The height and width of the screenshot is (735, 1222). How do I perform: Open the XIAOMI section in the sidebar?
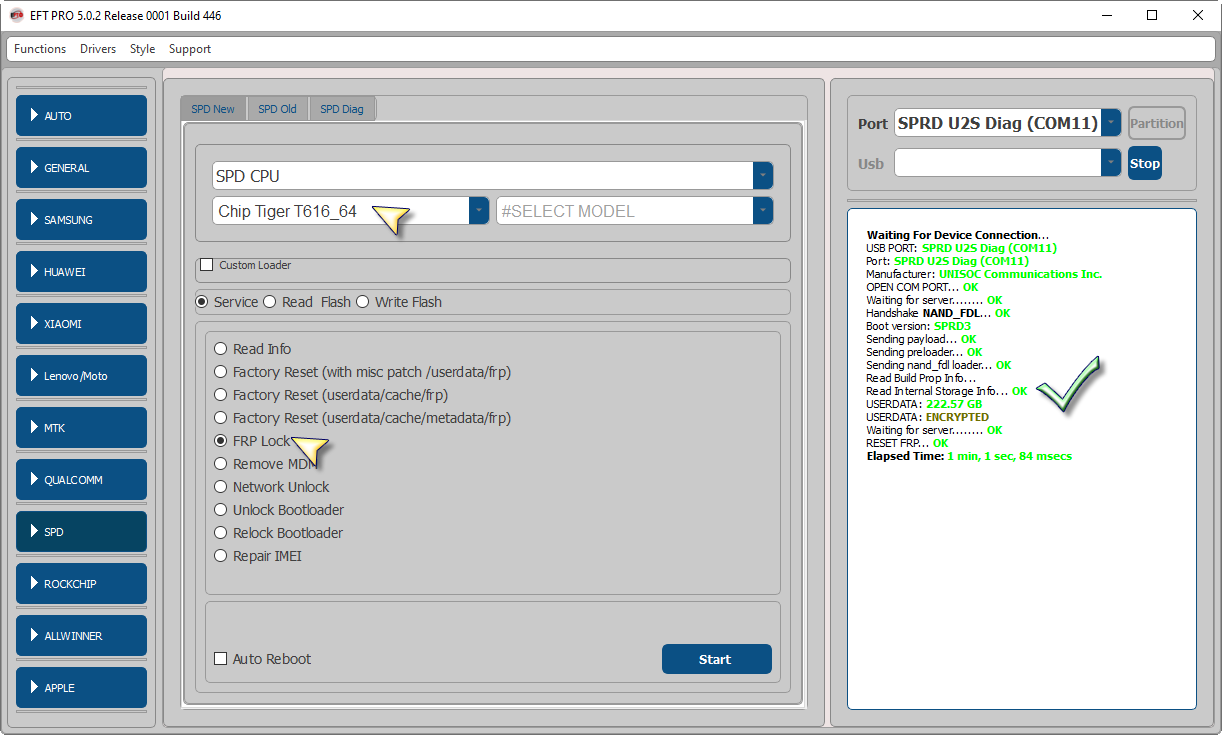tap(81, 324)
